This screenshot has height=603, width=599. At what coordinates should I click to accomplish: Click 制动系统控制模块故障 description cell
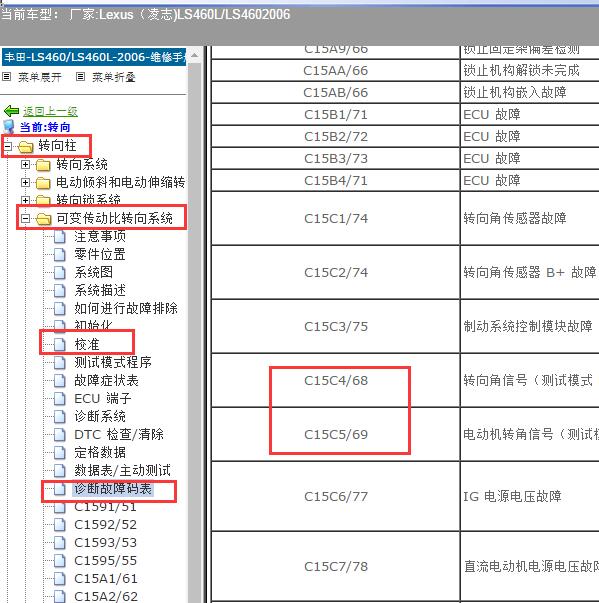[530, 326]
